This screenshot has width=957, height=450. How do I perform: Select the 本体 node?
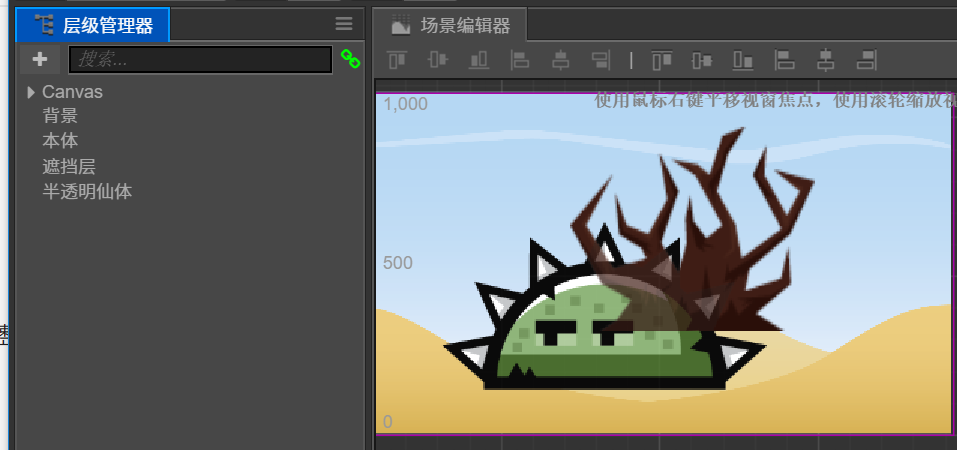coord(60,141)
